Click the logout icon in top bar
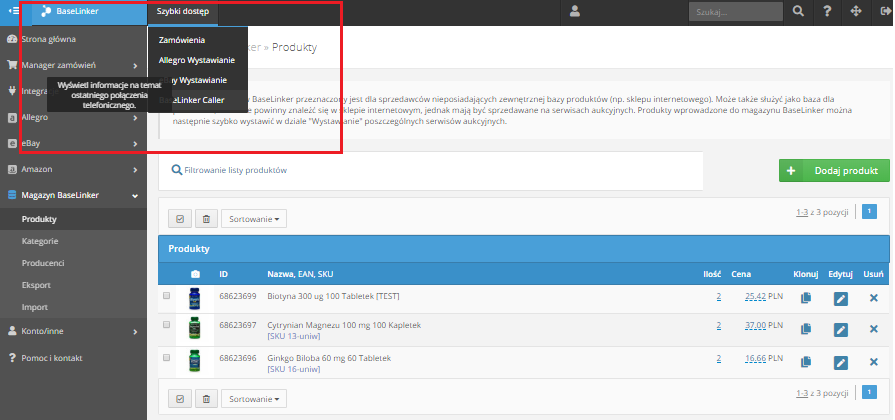This screenshot has width=895, height=420. [885, 11]
